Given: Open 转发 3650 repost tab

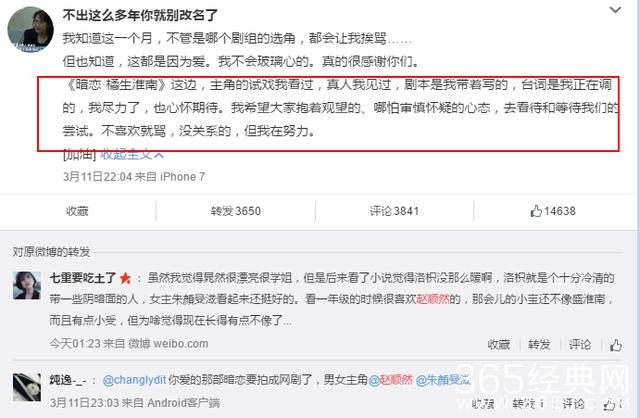Looking at the screenshot, I should [x=236, y=211].
